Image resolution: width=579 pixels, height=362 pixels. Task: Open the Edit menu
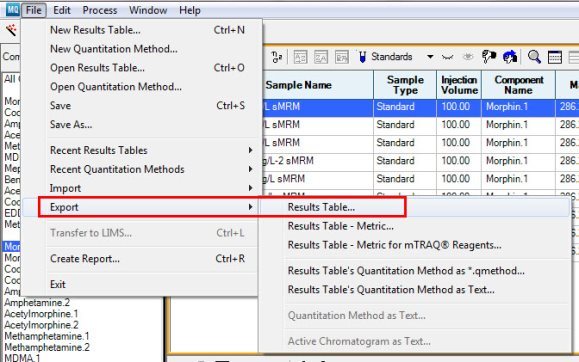pyautogui.click(x=62, y=10)
